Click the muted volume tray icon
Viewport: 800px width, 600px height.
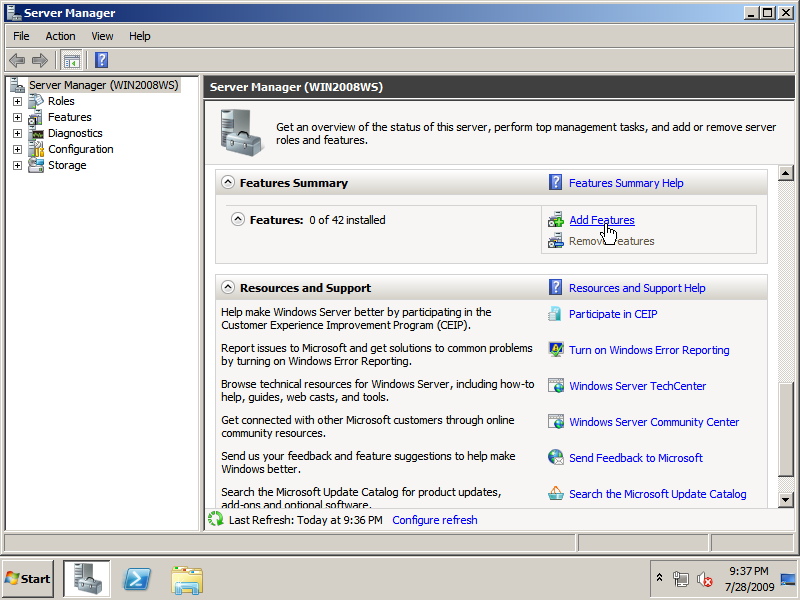705,579
